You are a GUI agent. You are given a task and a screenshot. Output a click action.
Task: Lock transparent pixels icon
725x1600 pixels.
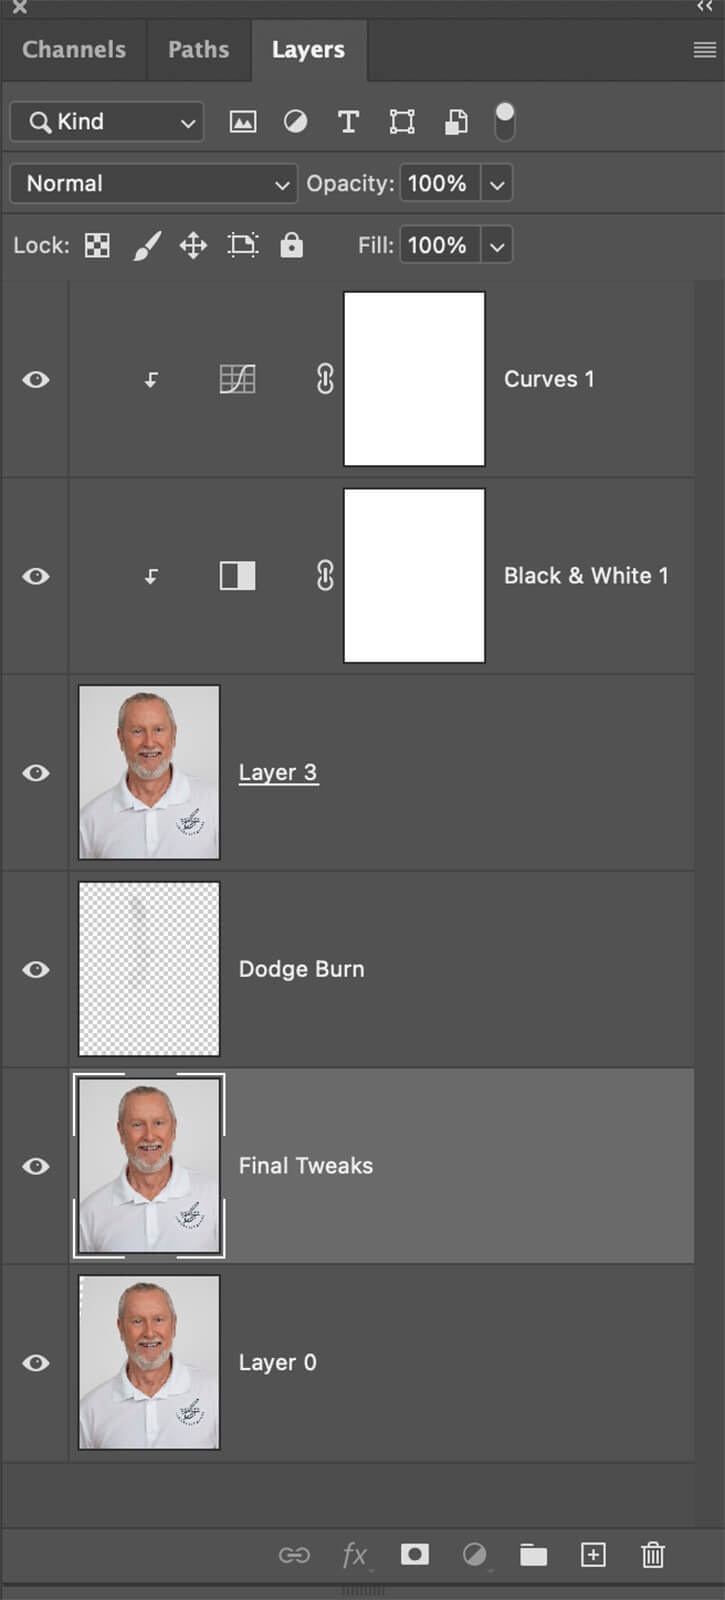[97, 245]
